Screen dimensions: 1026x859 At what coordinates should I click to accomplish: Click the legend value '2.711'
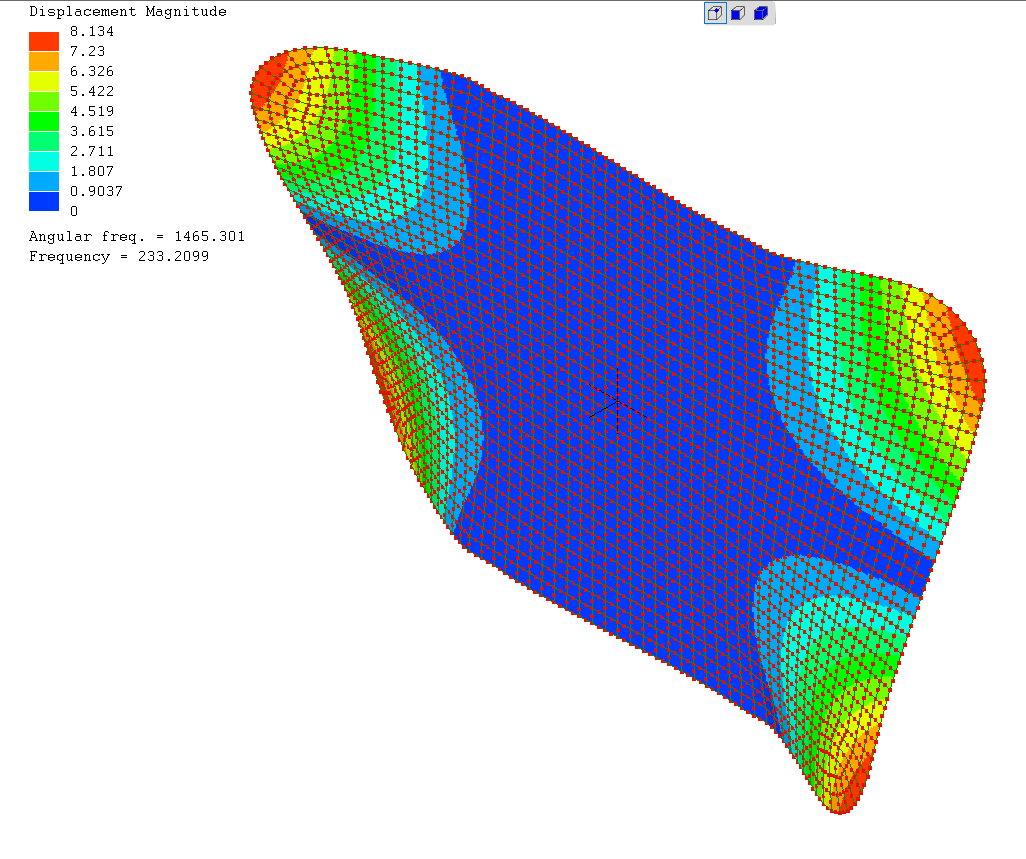(92, 151)
